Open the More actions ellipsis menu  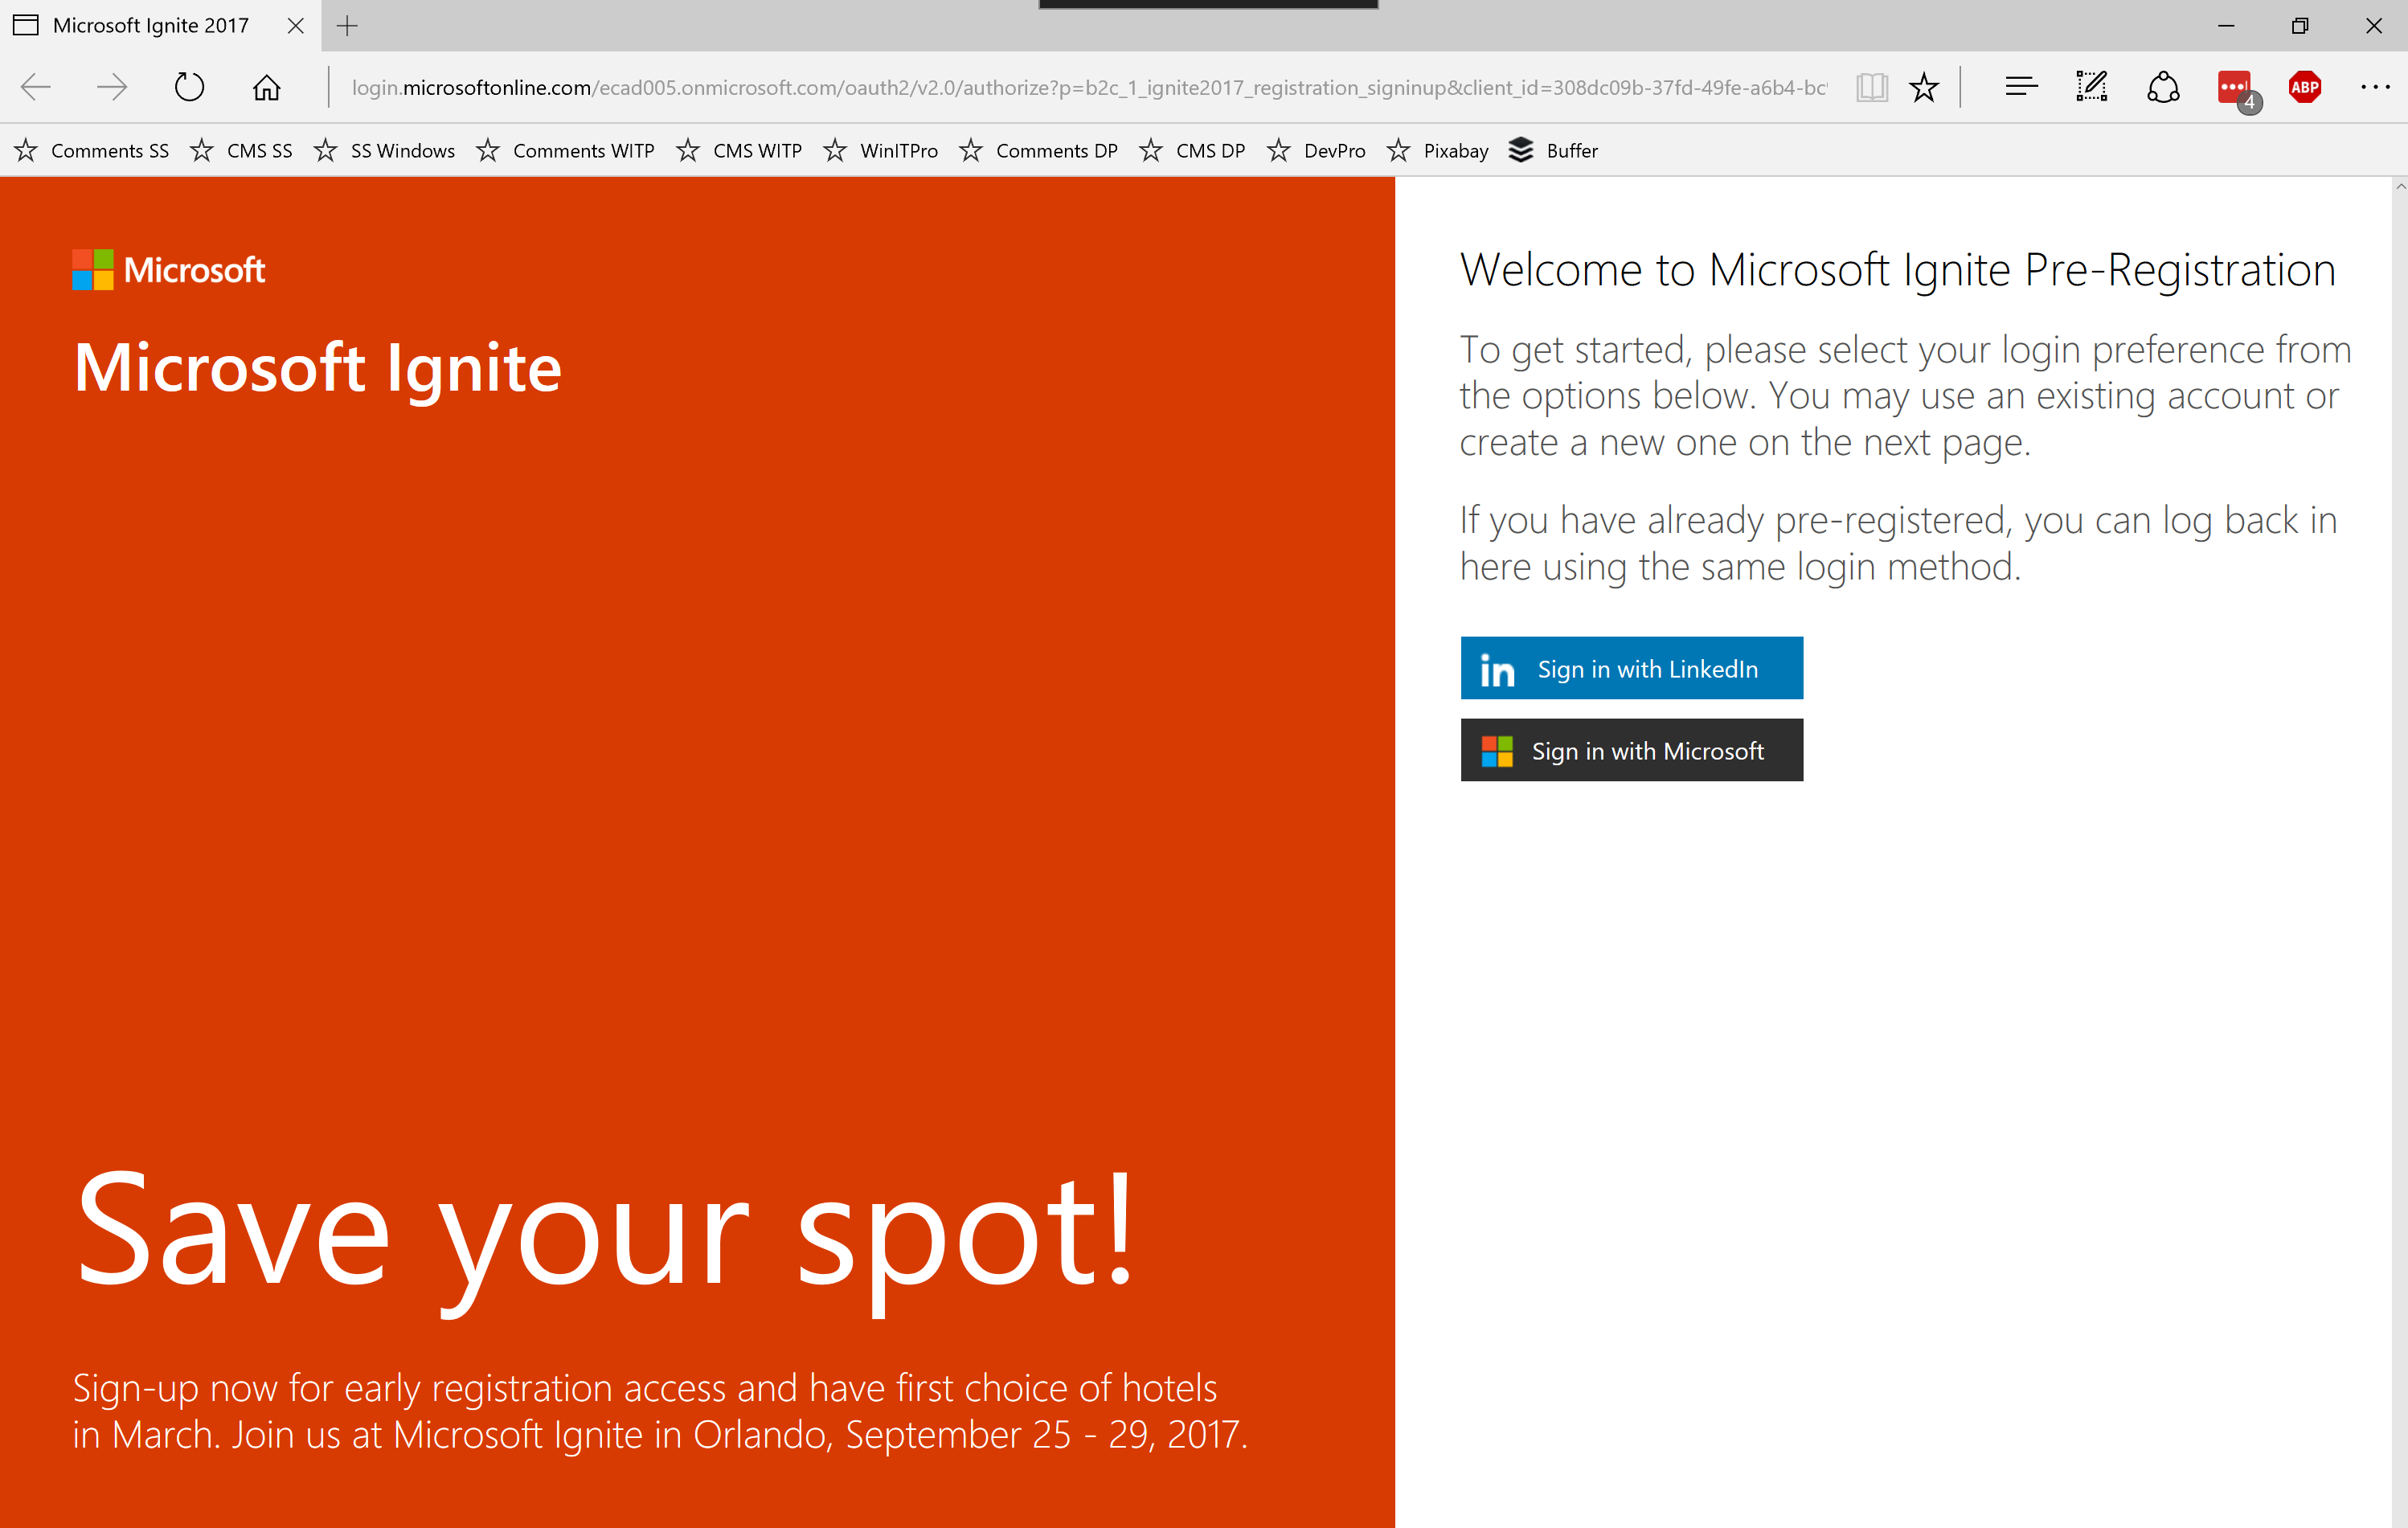[2375, 87]
